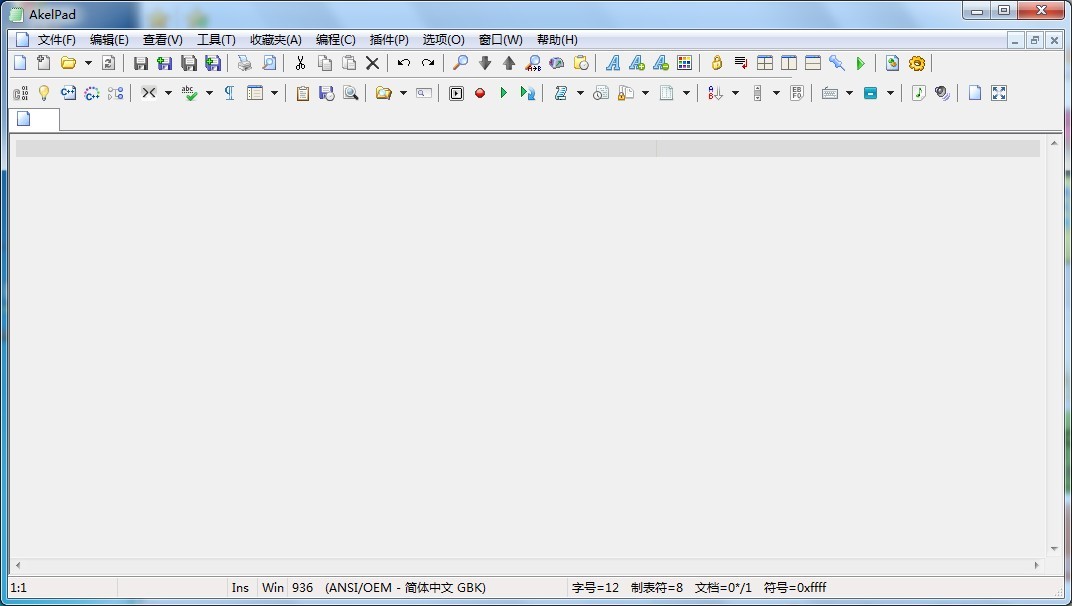Image resolution: width=1072 pixels, height=606 pixels.
Task: Click the increase font size icon
Action: coord(637,63)
